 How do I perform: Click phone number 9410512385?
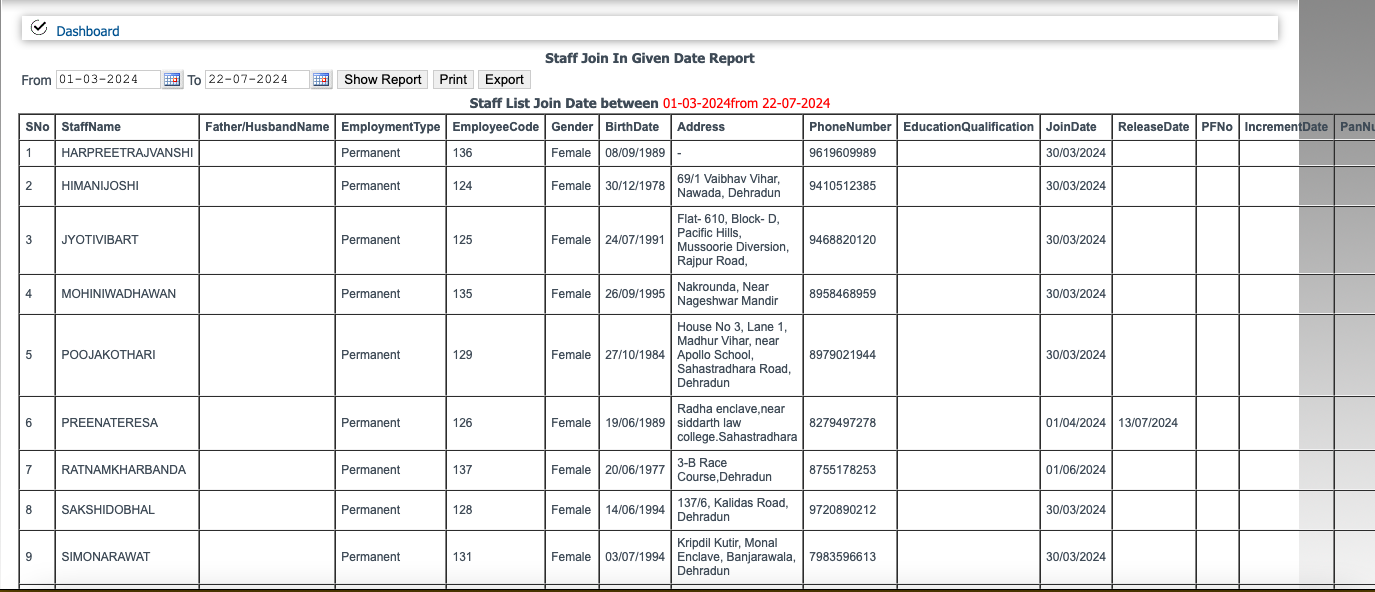(843, 186)
